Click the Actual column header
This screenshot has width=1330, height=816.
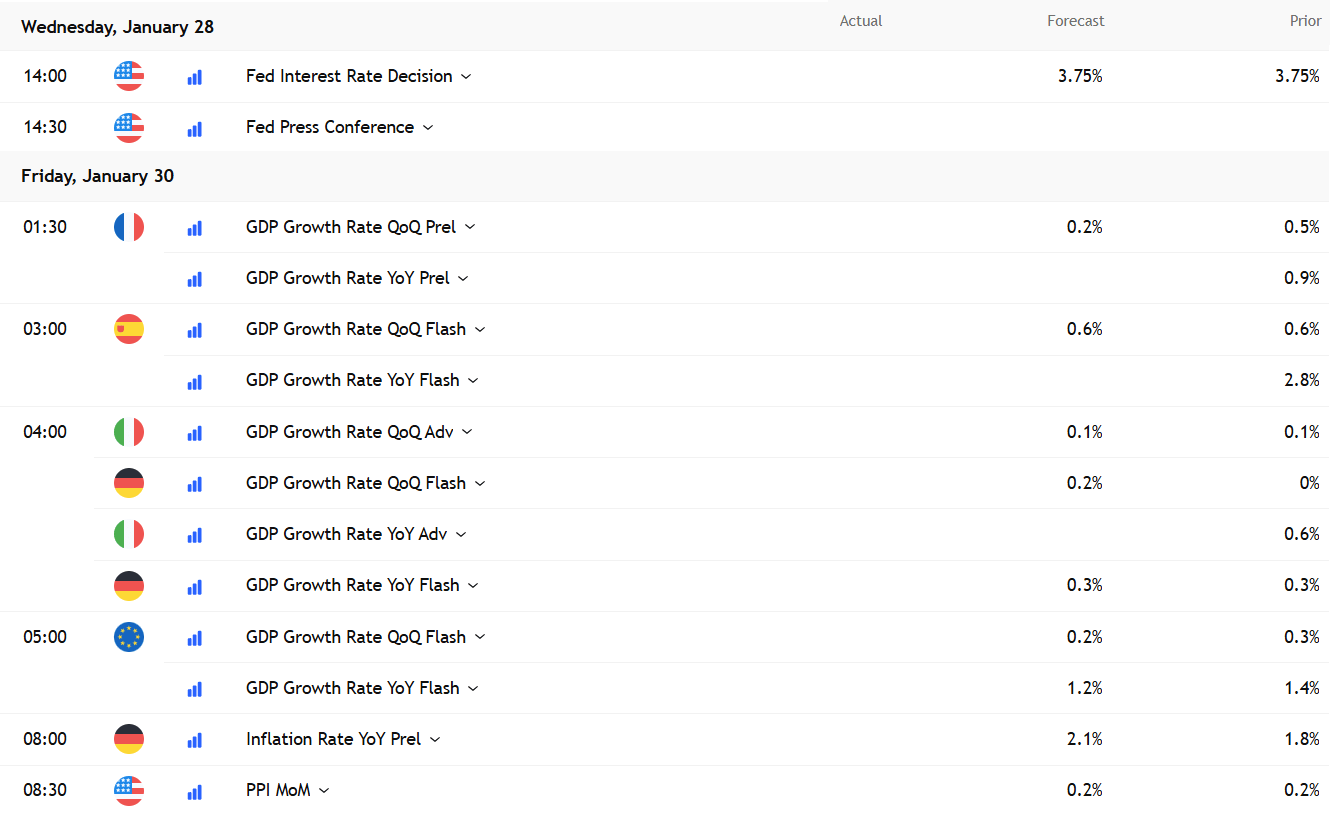coord(861,21)
